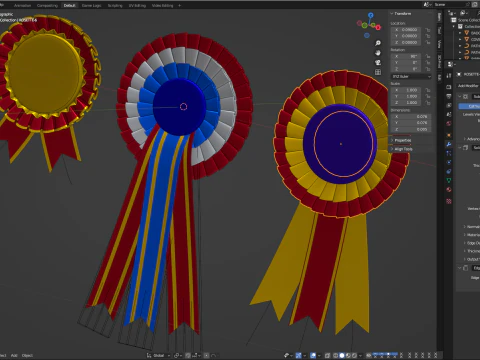Toggle lock for Scale Y
Screen dimensions: 480x360
pyautogui.click(x=428, y=96)
